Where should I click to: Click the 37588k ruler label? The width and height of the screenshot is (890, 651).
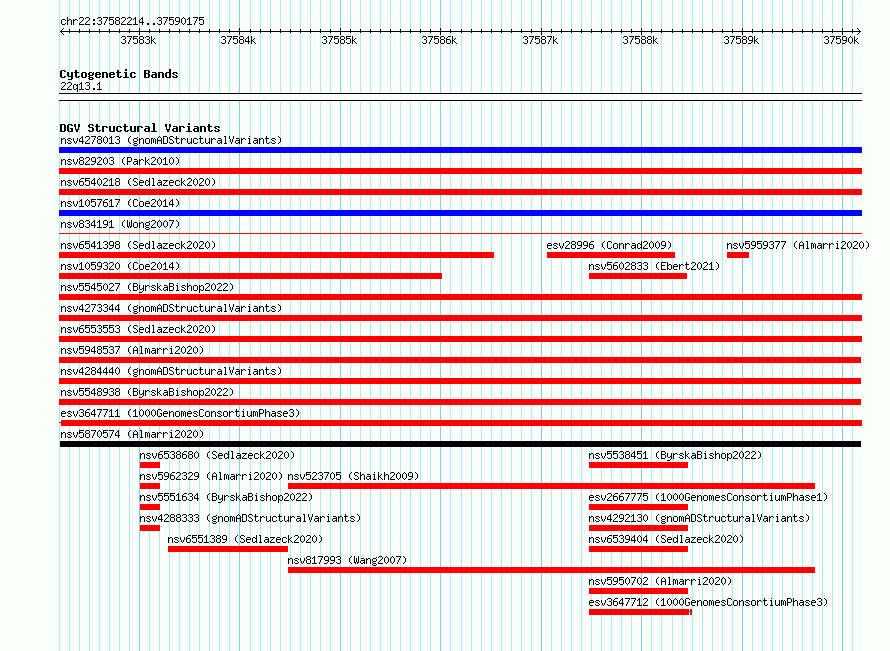(x=640, y=40)
